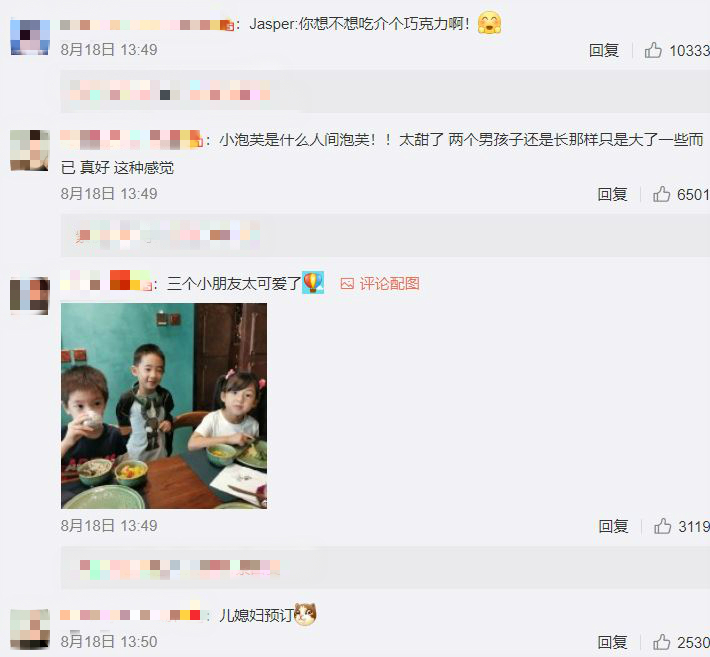The width and height of the screenshot is (710, 657).
Task: Open avatar of the 三个小朋友 commenter
Action: 30,296
